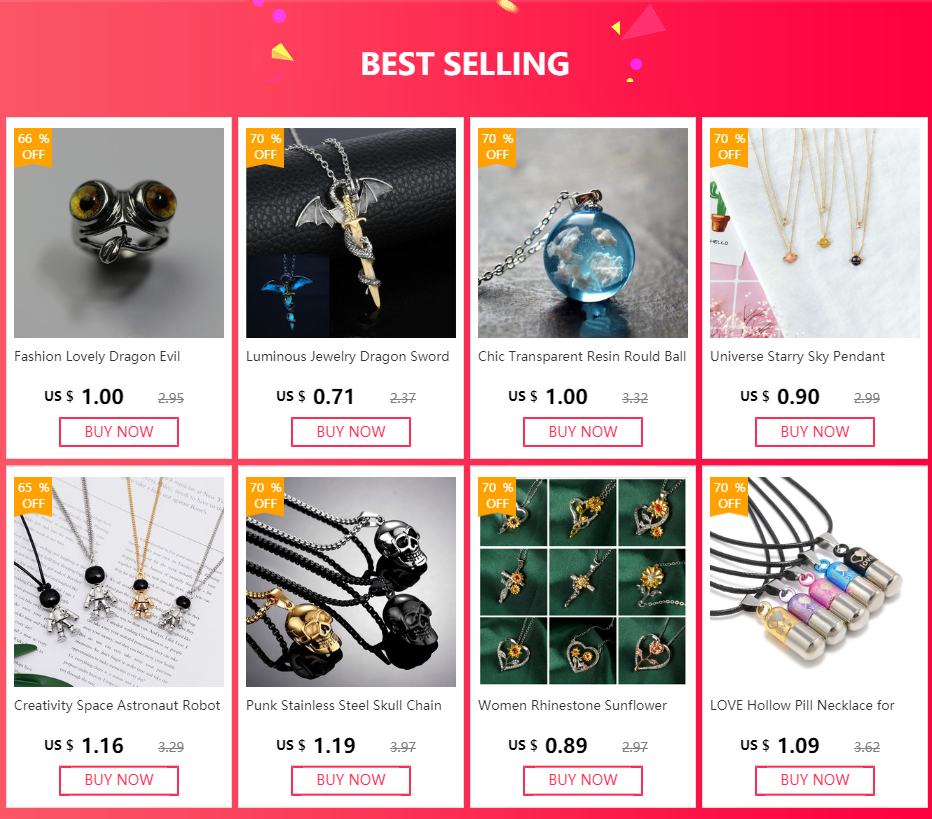This screenshot has height=819, width=932.
Task: Buy the Fashion Lovely Dragon Evil ring
Action: click(x=119, y=432)
